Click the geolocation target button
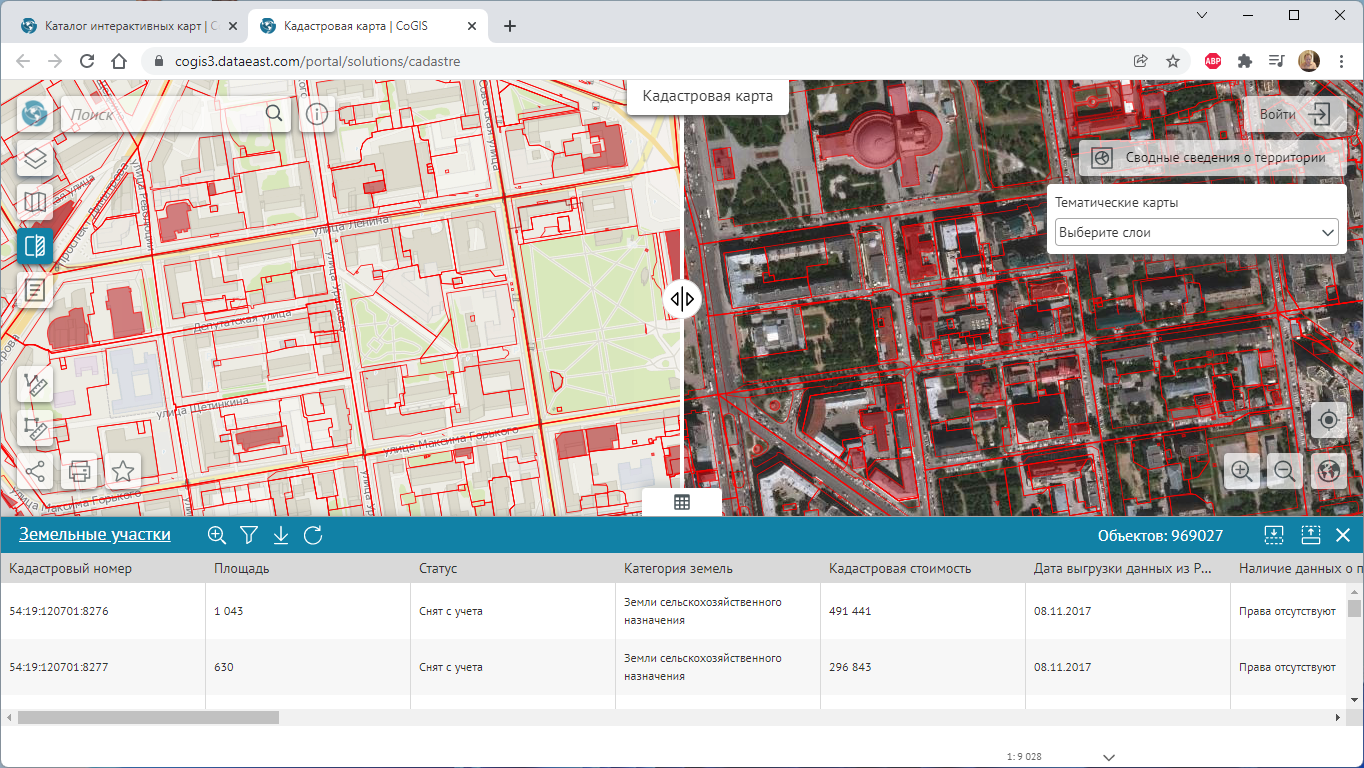 pos(1328,420)
